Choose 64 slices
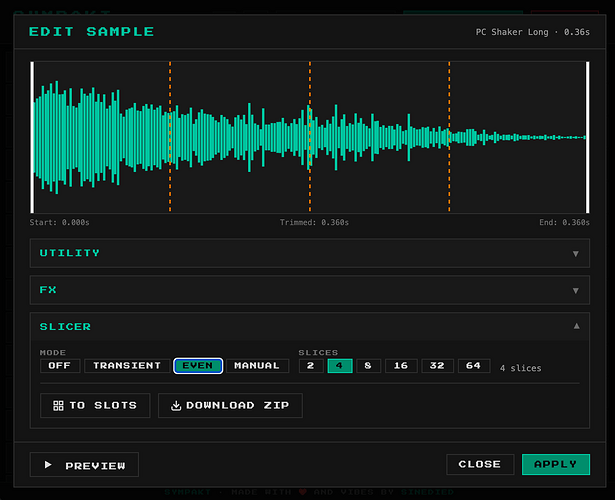This screenshot has width=615, height=500. 474,365
